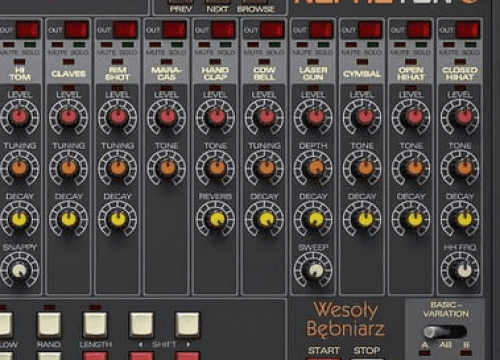
Task: Open the preset BROWSE button
Action: click(x=256, y=2)
